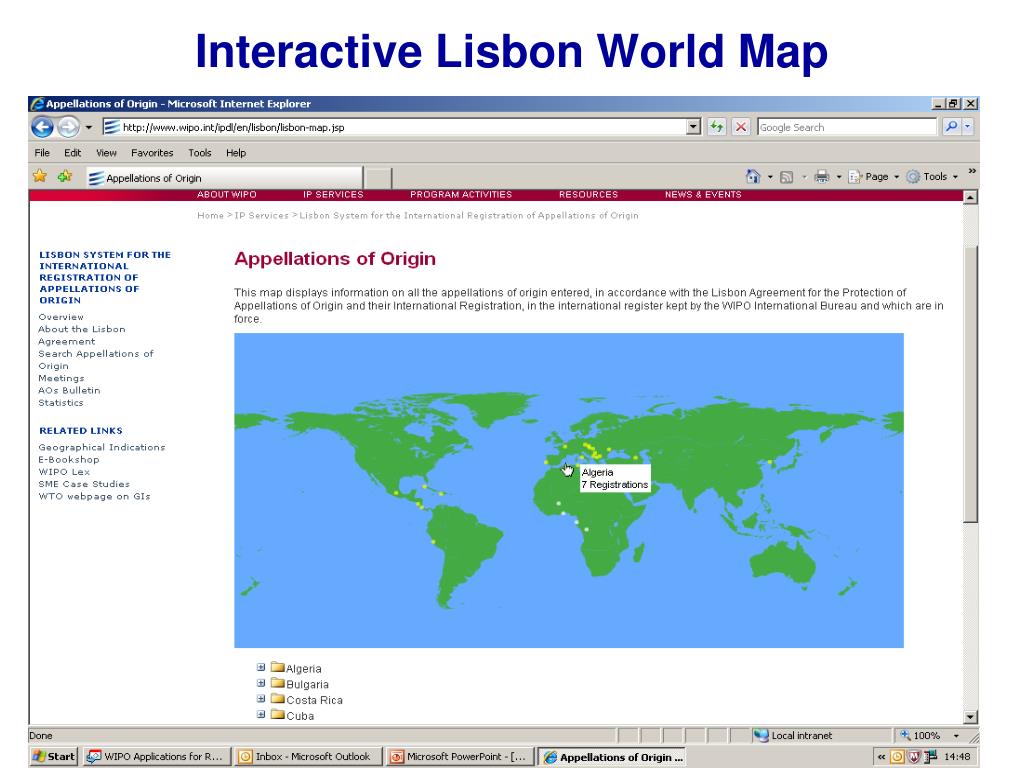
Task: Open the View menu
Action: pyautogui.click(x=106, y=153)
